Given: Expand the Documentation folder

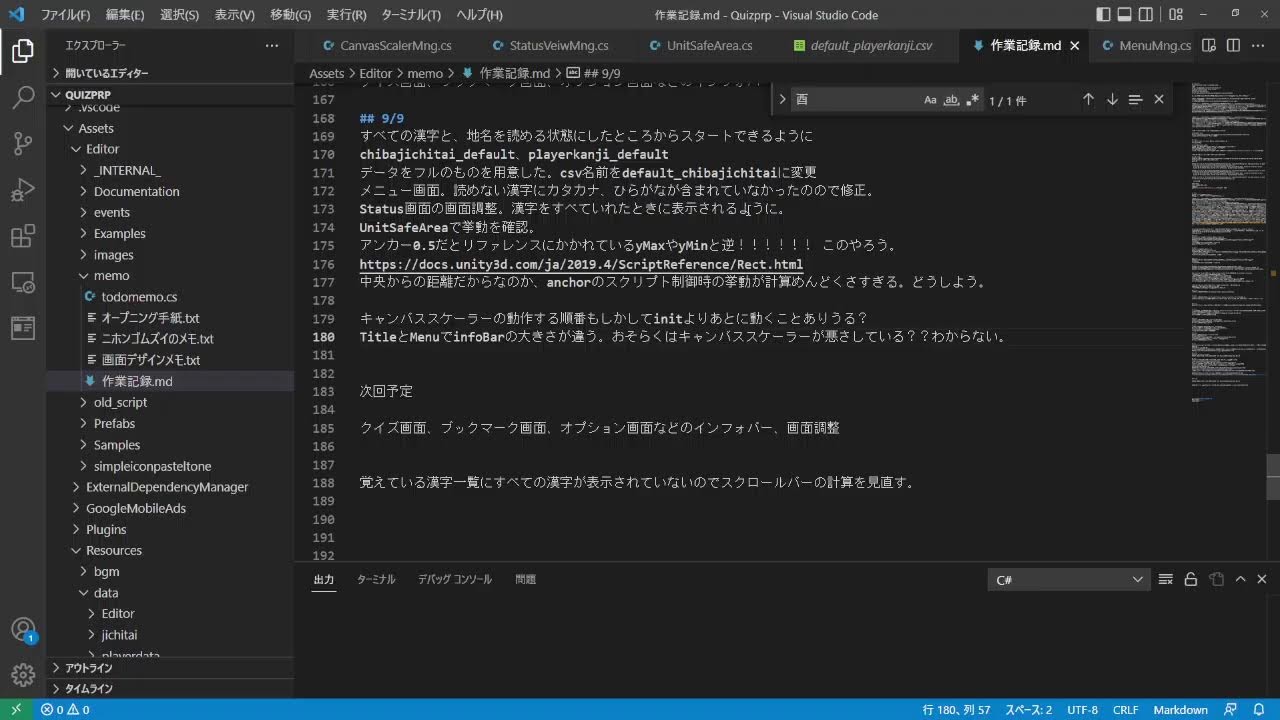Looking at the screenshot, I should 170,191.
